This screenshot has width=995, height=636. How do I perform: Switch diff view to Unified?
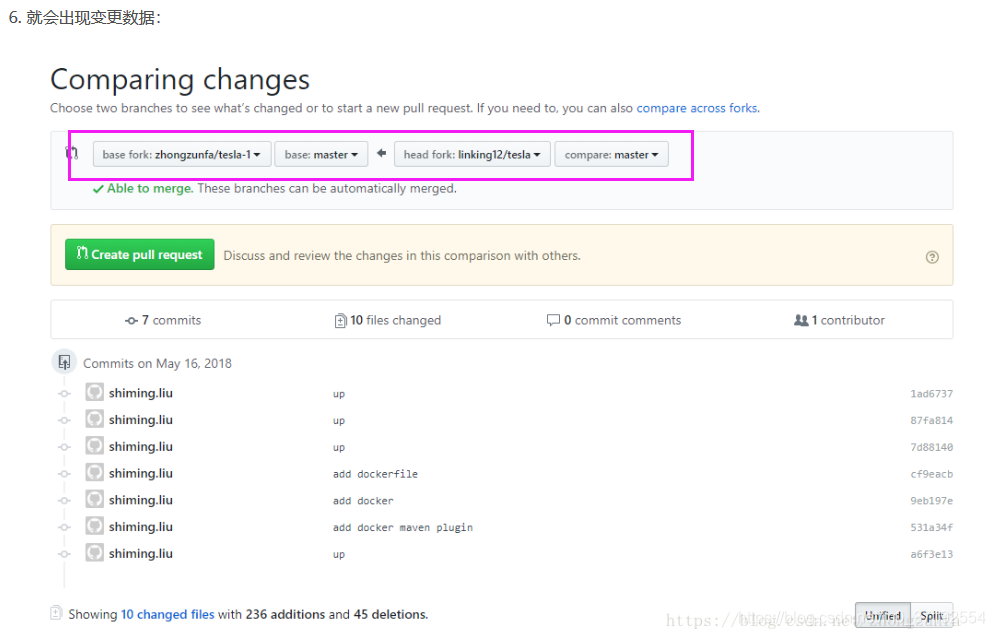pyautogui.click(x=883, y=615)
